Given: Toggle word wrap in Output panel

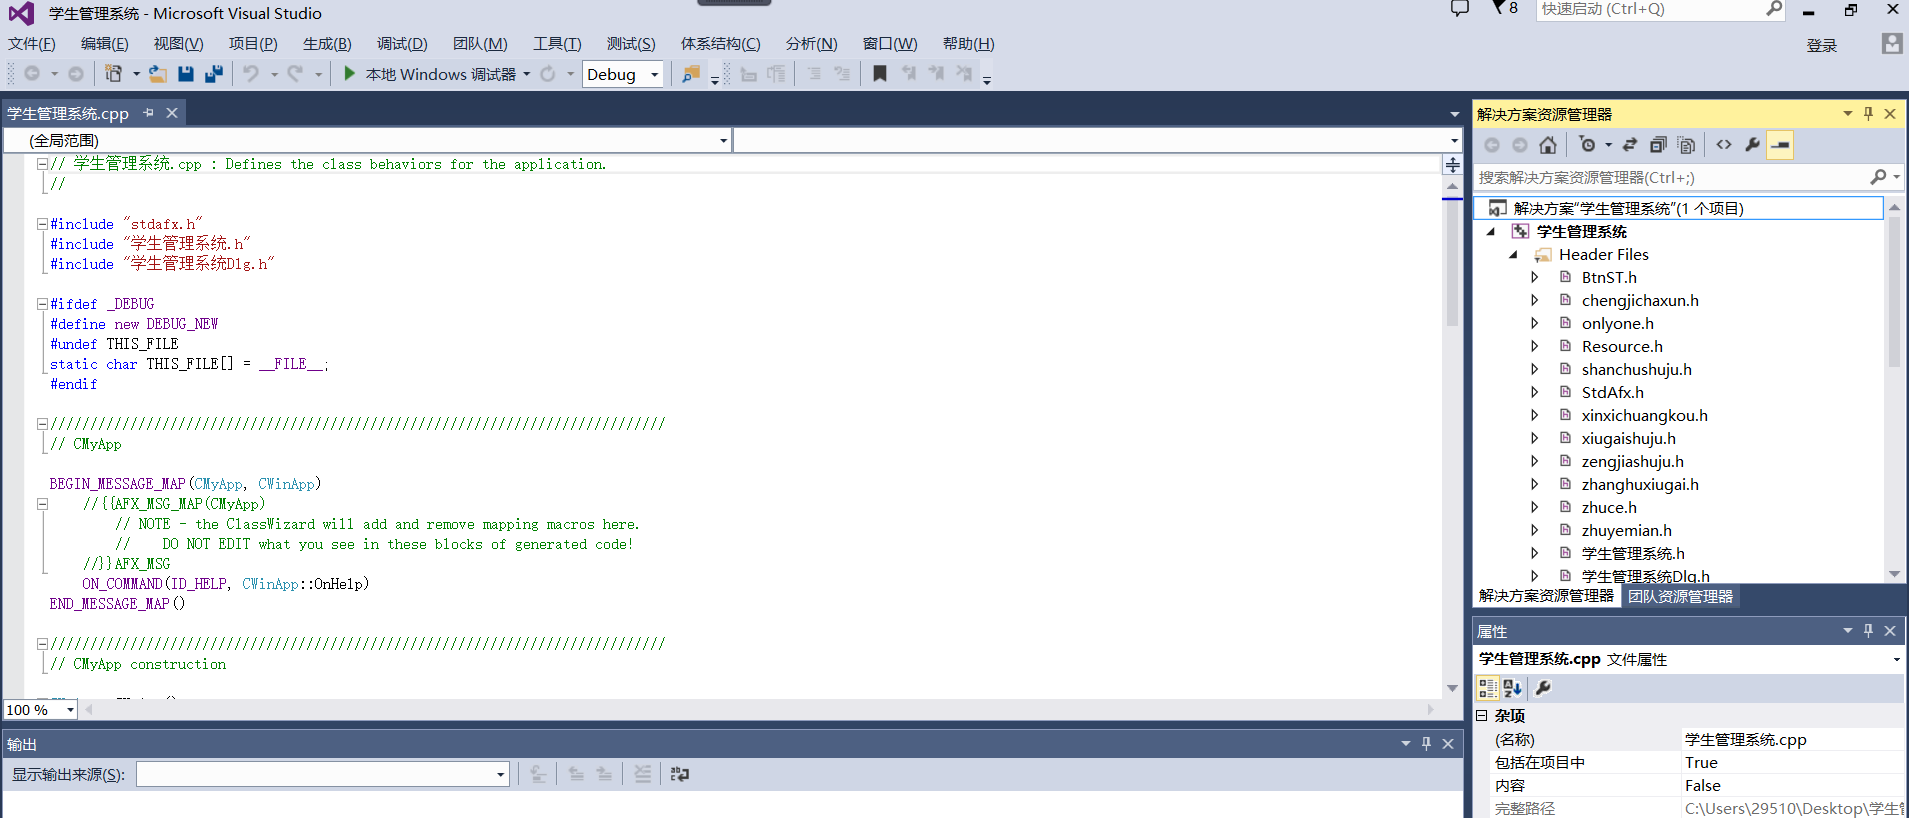Looking at the screenshot, I should 680,774.
